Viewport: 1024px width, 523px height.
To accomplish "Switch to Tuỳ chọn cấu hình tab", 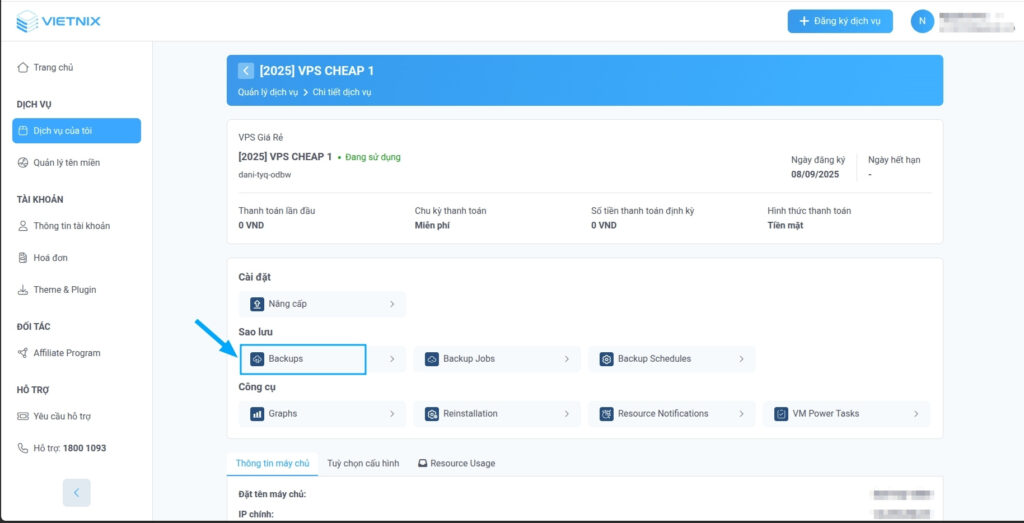I will pyautogui.click(x=363, y=464).
